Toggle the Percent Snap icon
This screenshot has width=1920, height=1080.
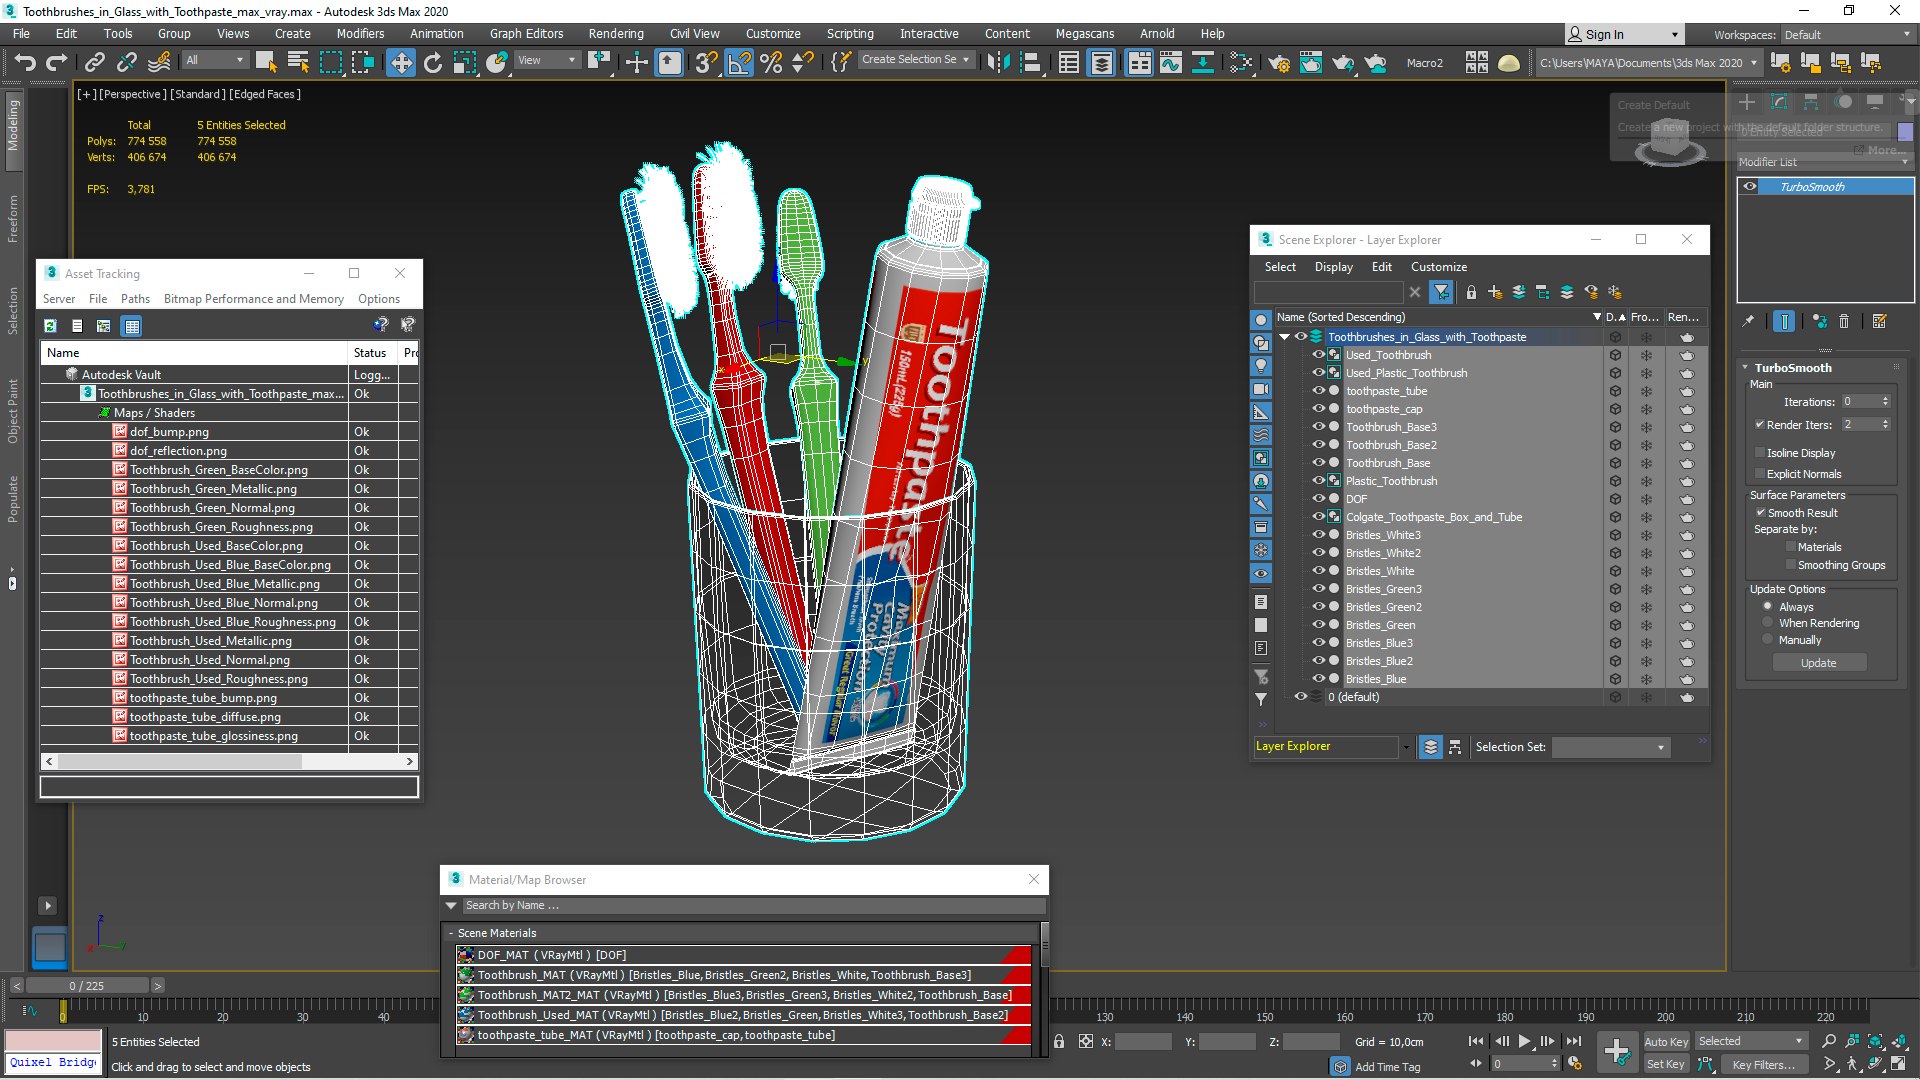pos(771,63)
